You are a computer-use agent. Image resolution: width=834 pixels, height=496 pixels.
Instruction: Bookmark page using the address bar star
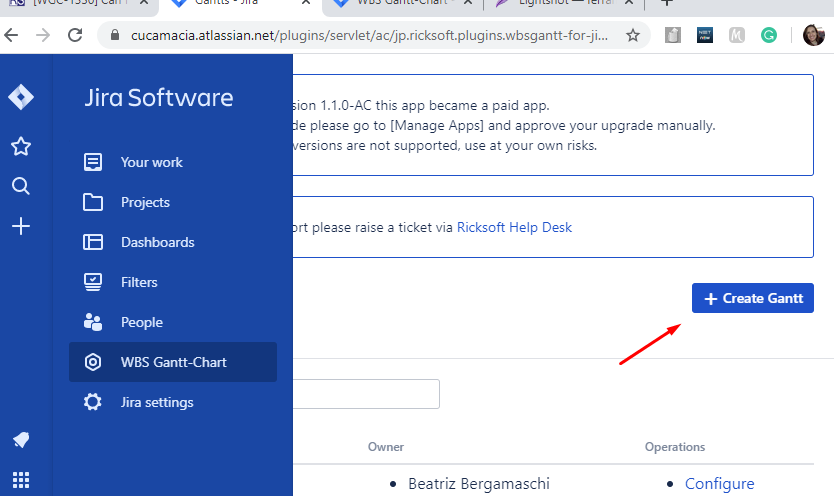pos(632,36)
